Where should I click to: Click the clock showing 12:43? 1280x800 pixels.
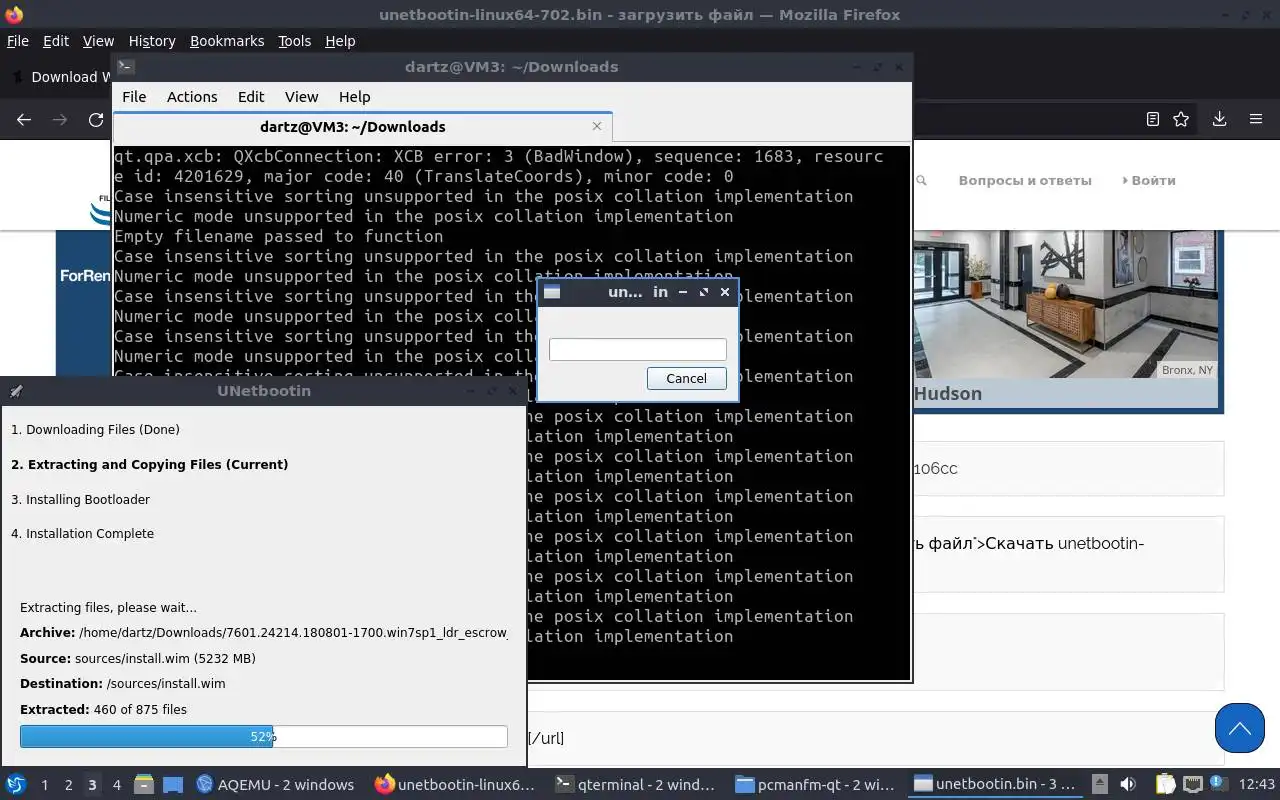(1256, 784)
